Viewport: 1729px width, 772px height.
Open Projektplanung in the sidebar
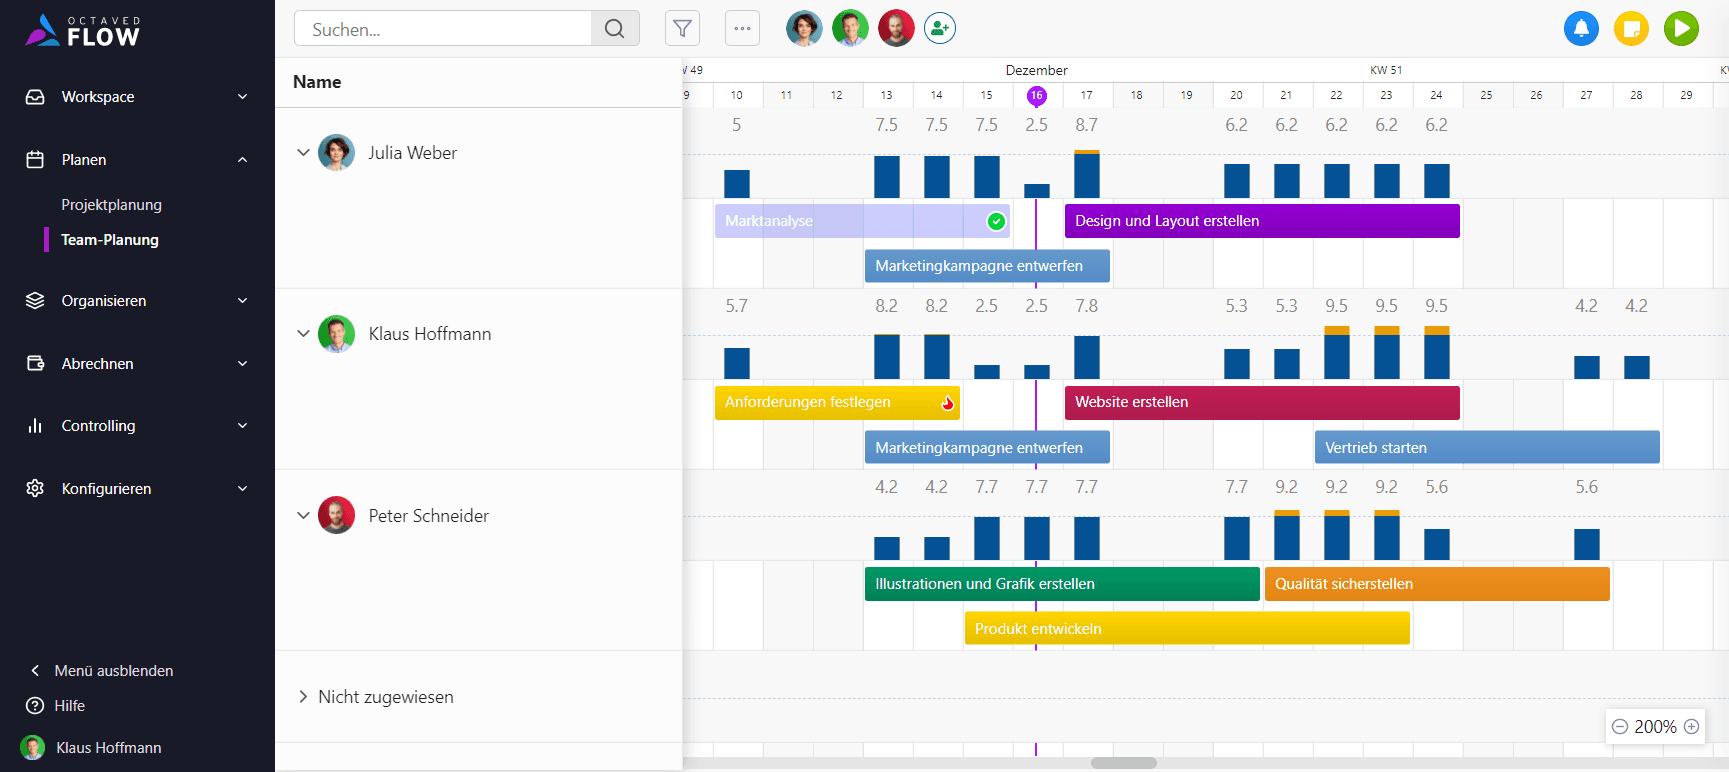coord(111,205)
